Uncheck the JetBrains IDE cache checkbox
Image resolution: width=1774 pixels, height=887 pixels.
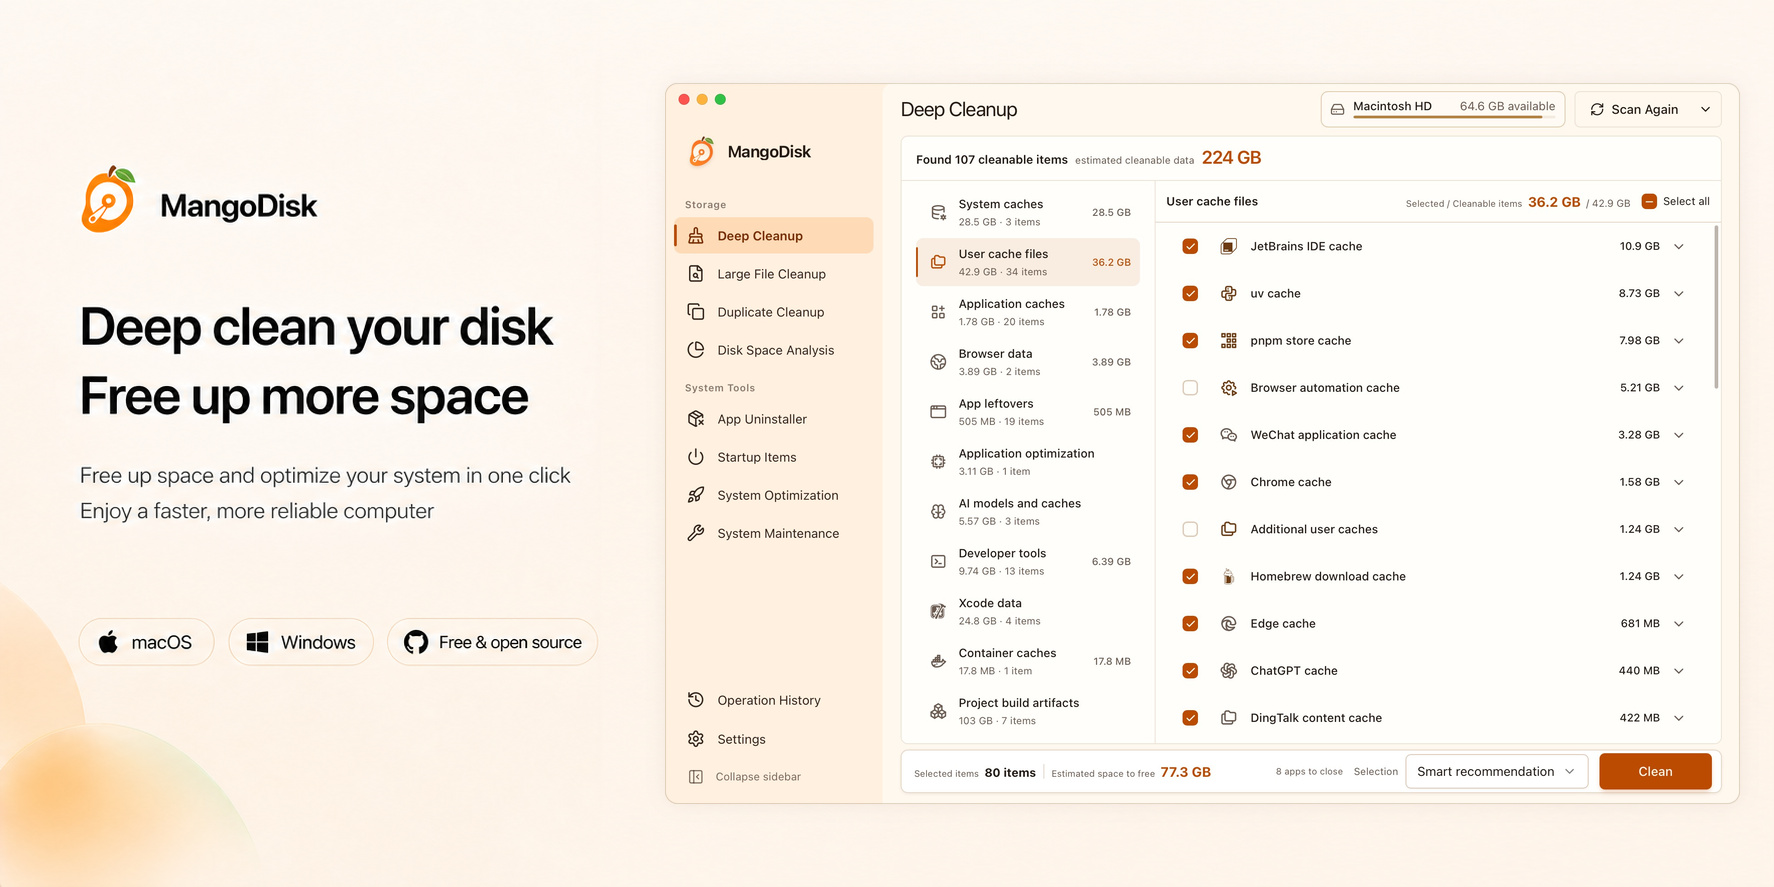1190,246
